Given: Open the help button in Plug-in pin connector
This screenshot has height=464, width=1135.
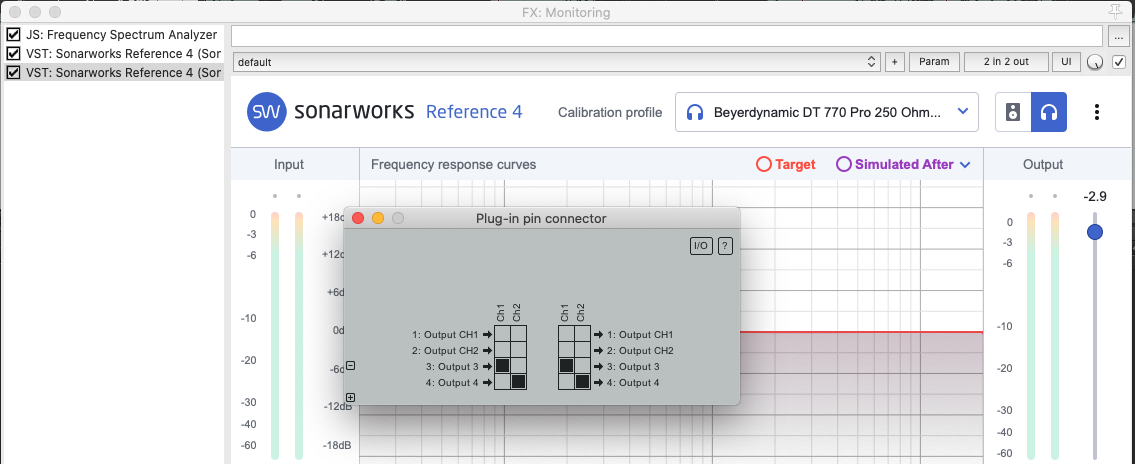Looking at the screenshot, I should coord(725,246).
